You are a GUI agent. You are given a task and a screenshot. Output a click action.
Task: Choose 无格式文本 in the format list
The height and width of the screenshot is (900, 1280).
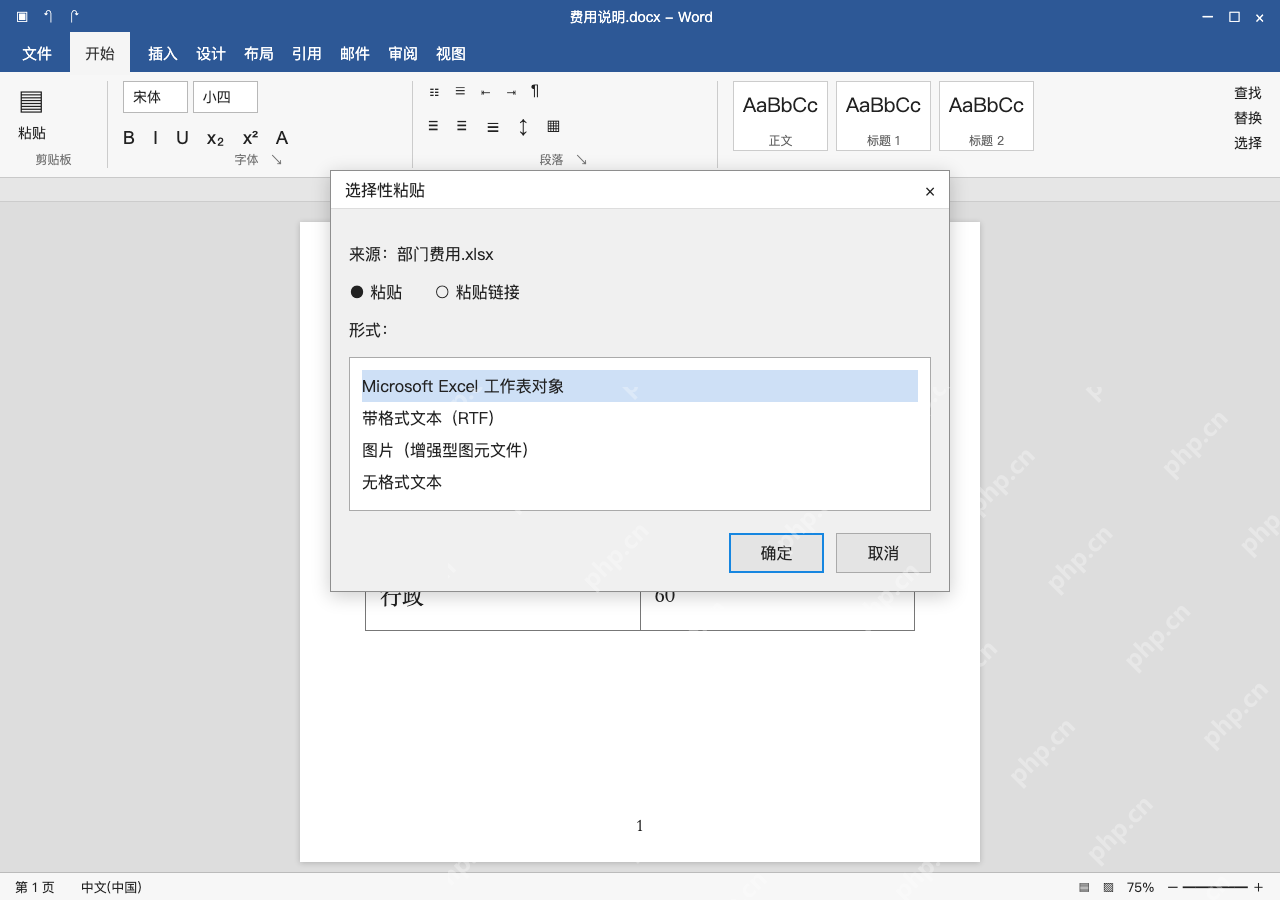(x=640, y=482)
